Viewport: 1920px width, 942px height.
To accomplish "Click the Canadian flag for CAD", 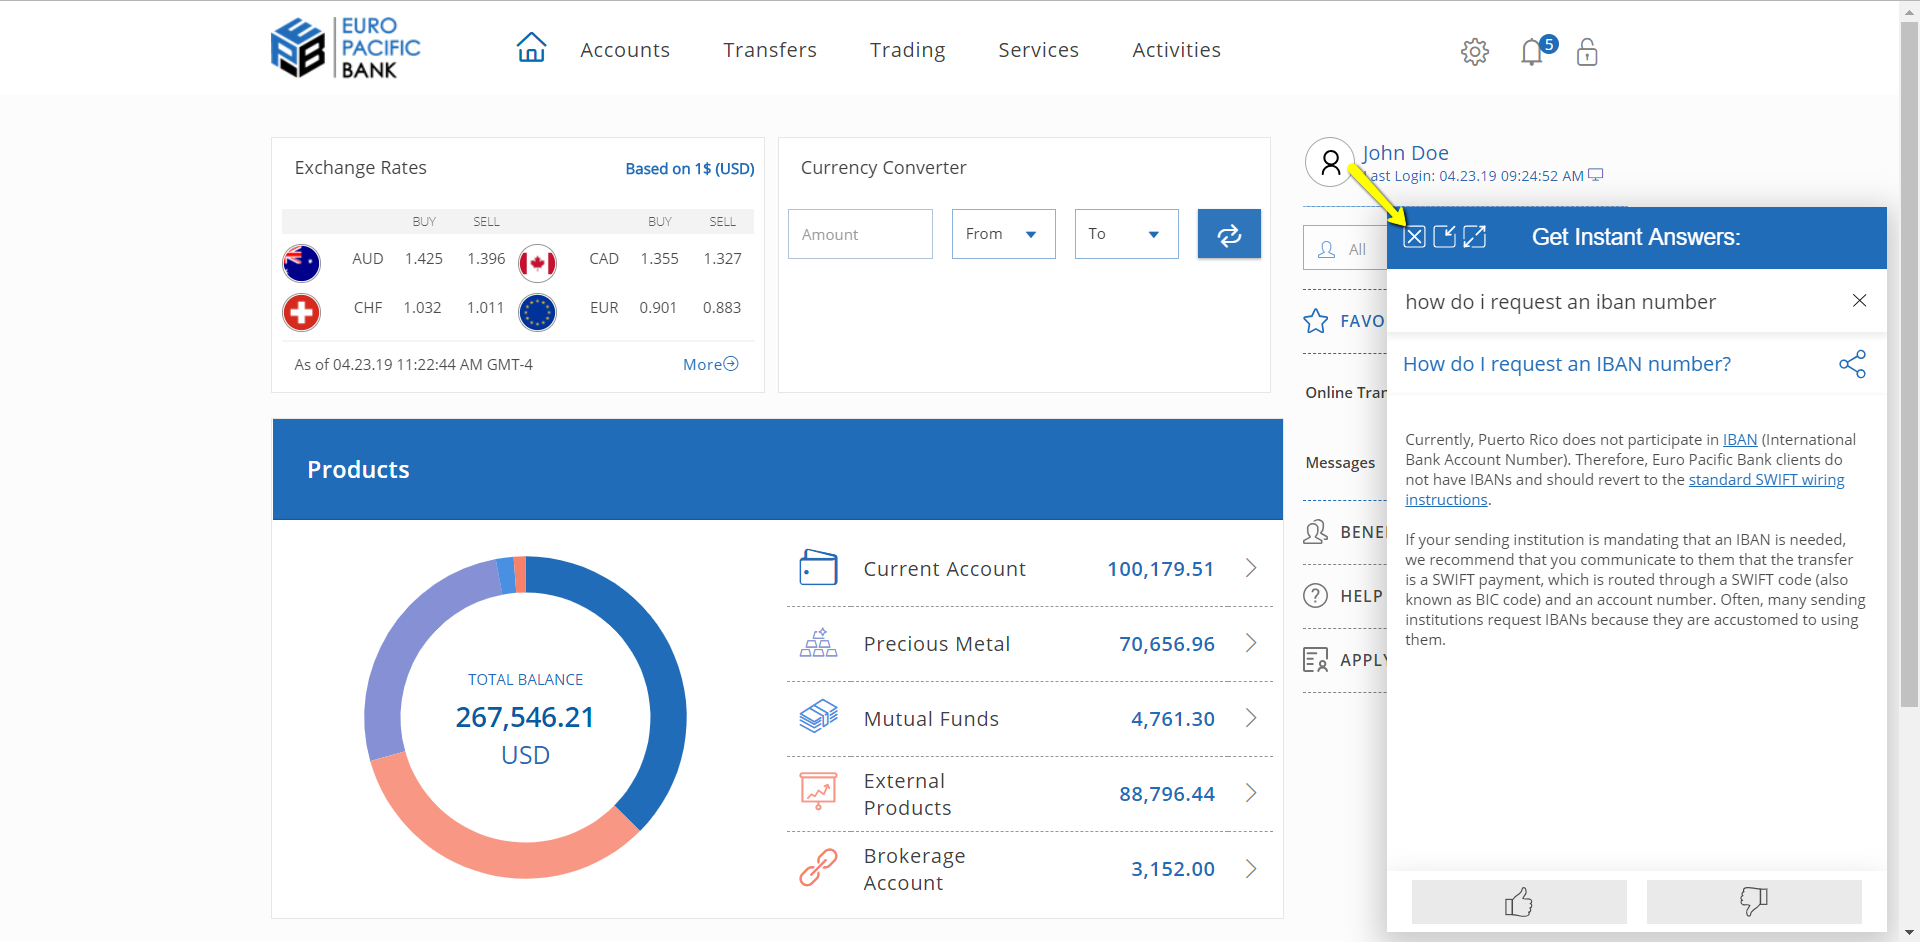I will point(537,263).
